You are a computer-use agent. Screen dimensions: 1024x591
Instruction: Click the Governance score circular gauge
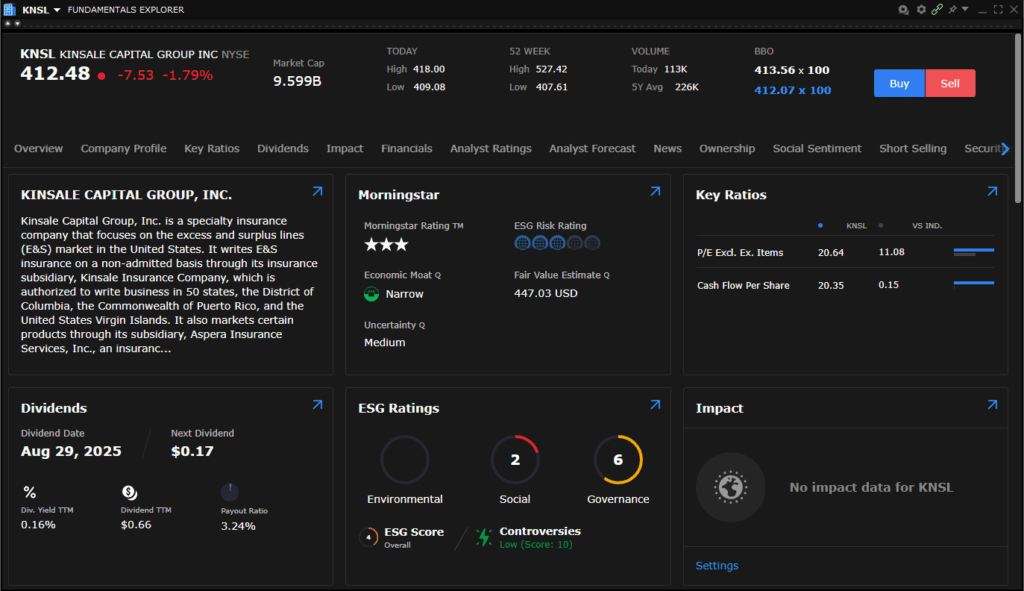click(x=617, y=460)
